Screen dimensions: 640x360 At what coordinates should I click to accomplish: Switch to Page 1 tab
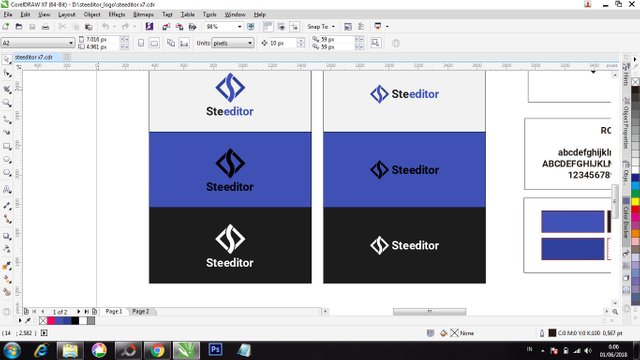click(113, 311)
